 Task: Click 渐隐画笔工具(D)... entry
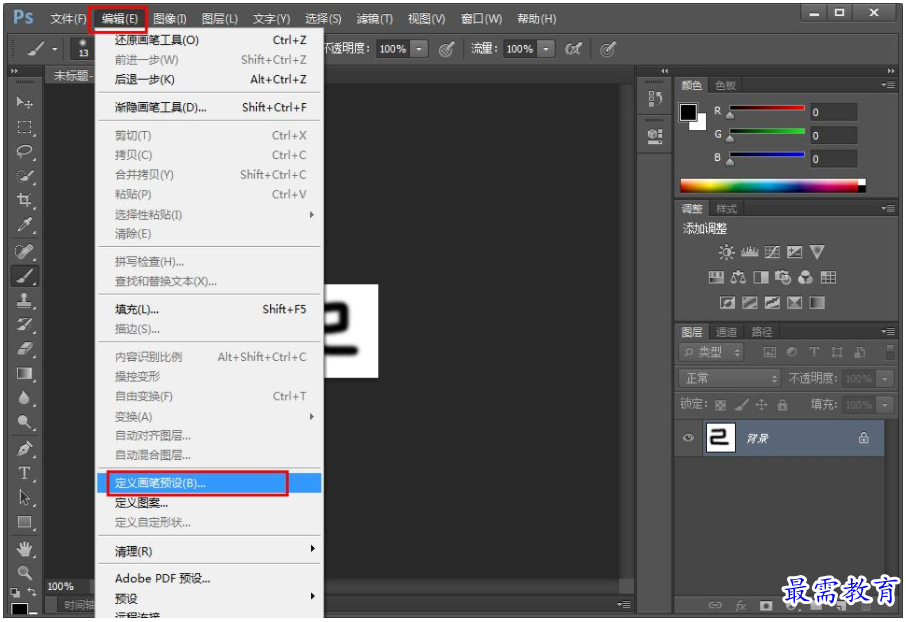(x=209, y=107)
